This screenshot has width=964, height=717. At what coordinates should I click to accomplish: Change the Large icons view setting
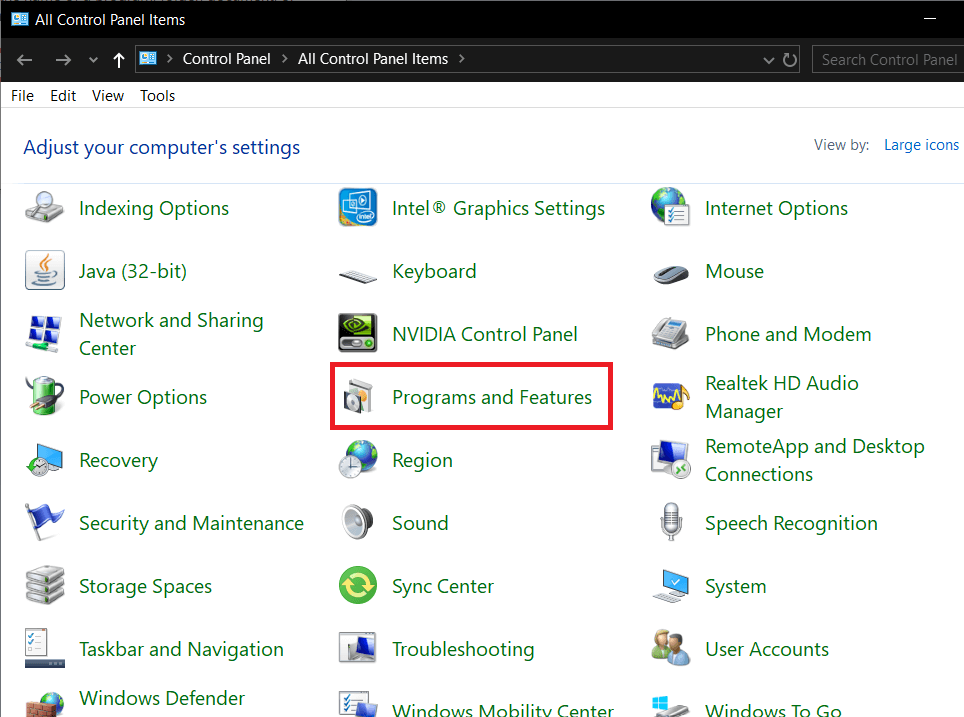pos(921,144)
